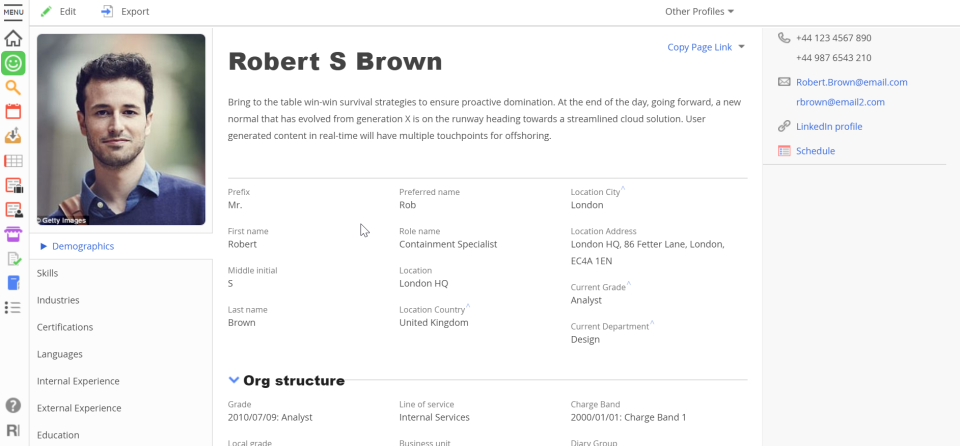Click the purple storefront sidebar icon
The height and width of the screenshot is (446, 960).
coord(13,234)
